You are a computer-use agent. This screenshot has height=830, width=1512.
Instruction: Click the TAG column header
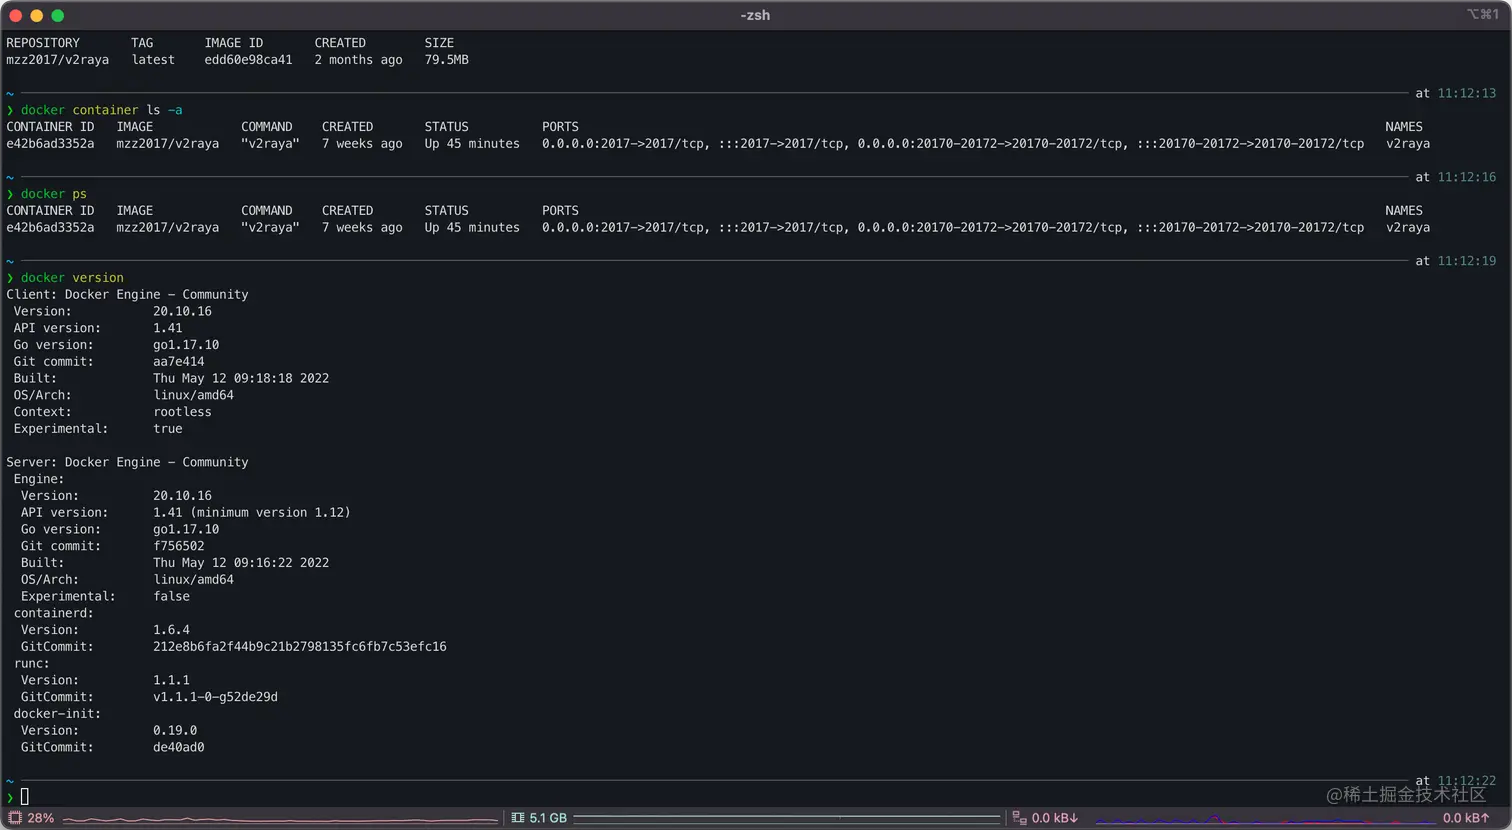tap(142, 43)
